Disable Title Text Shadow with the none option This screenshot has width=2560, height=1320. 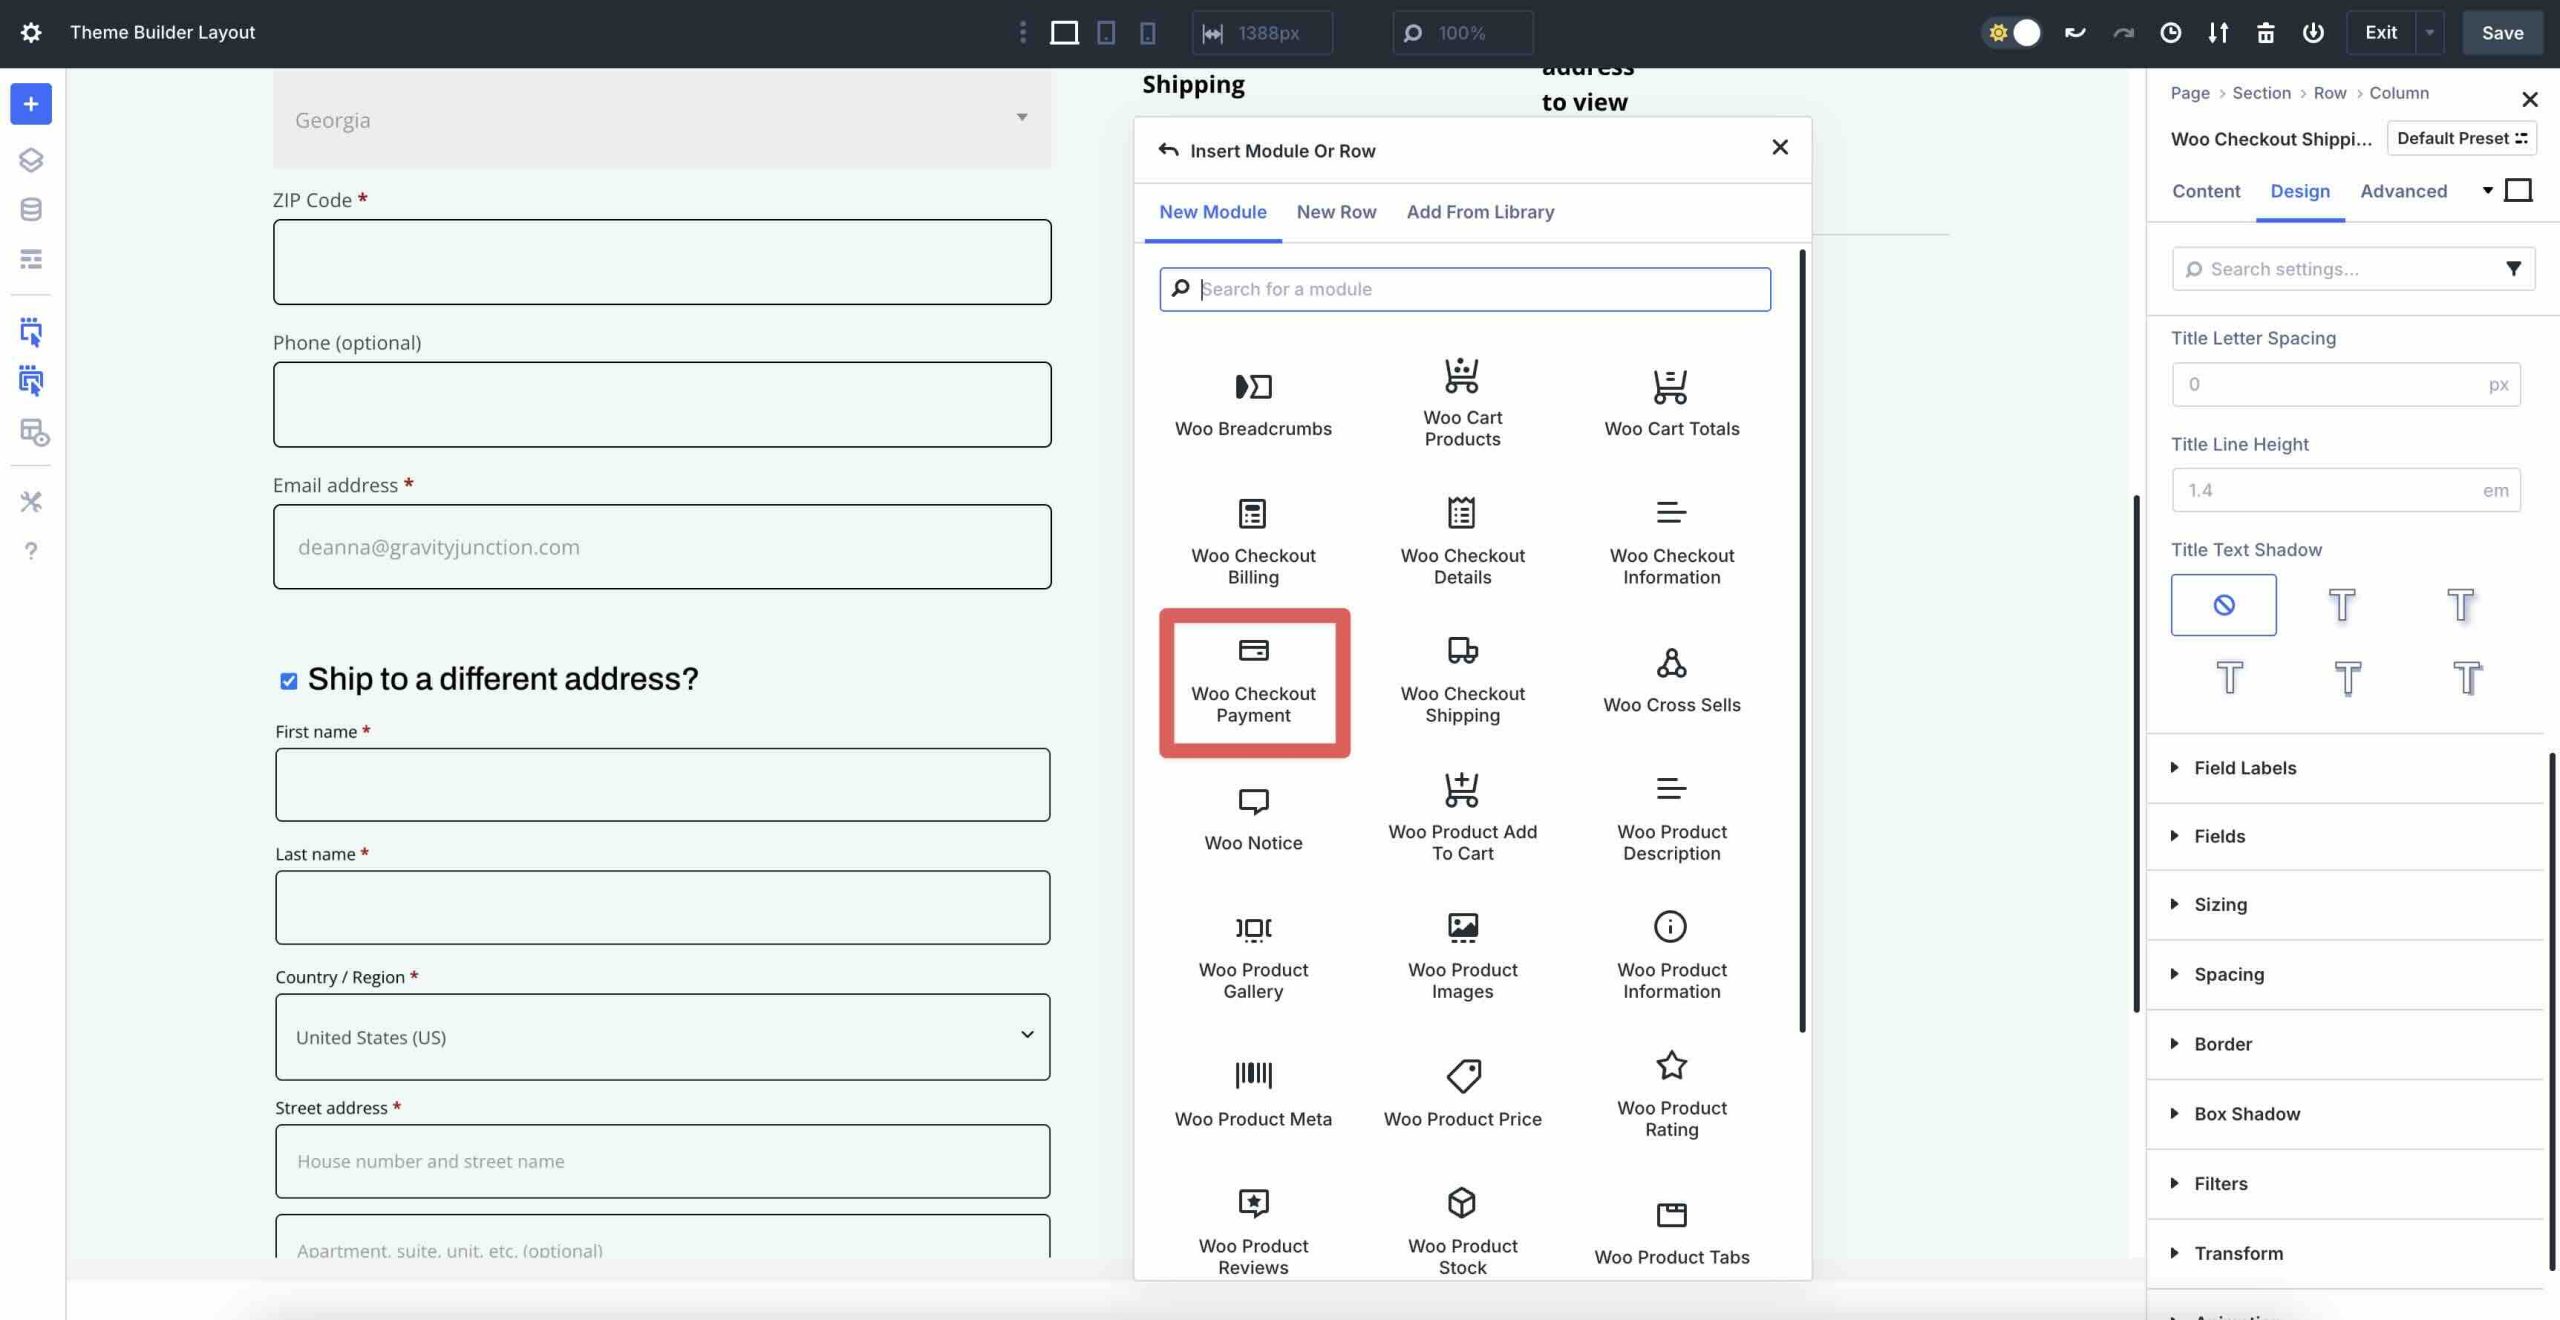pos(2224,604)
